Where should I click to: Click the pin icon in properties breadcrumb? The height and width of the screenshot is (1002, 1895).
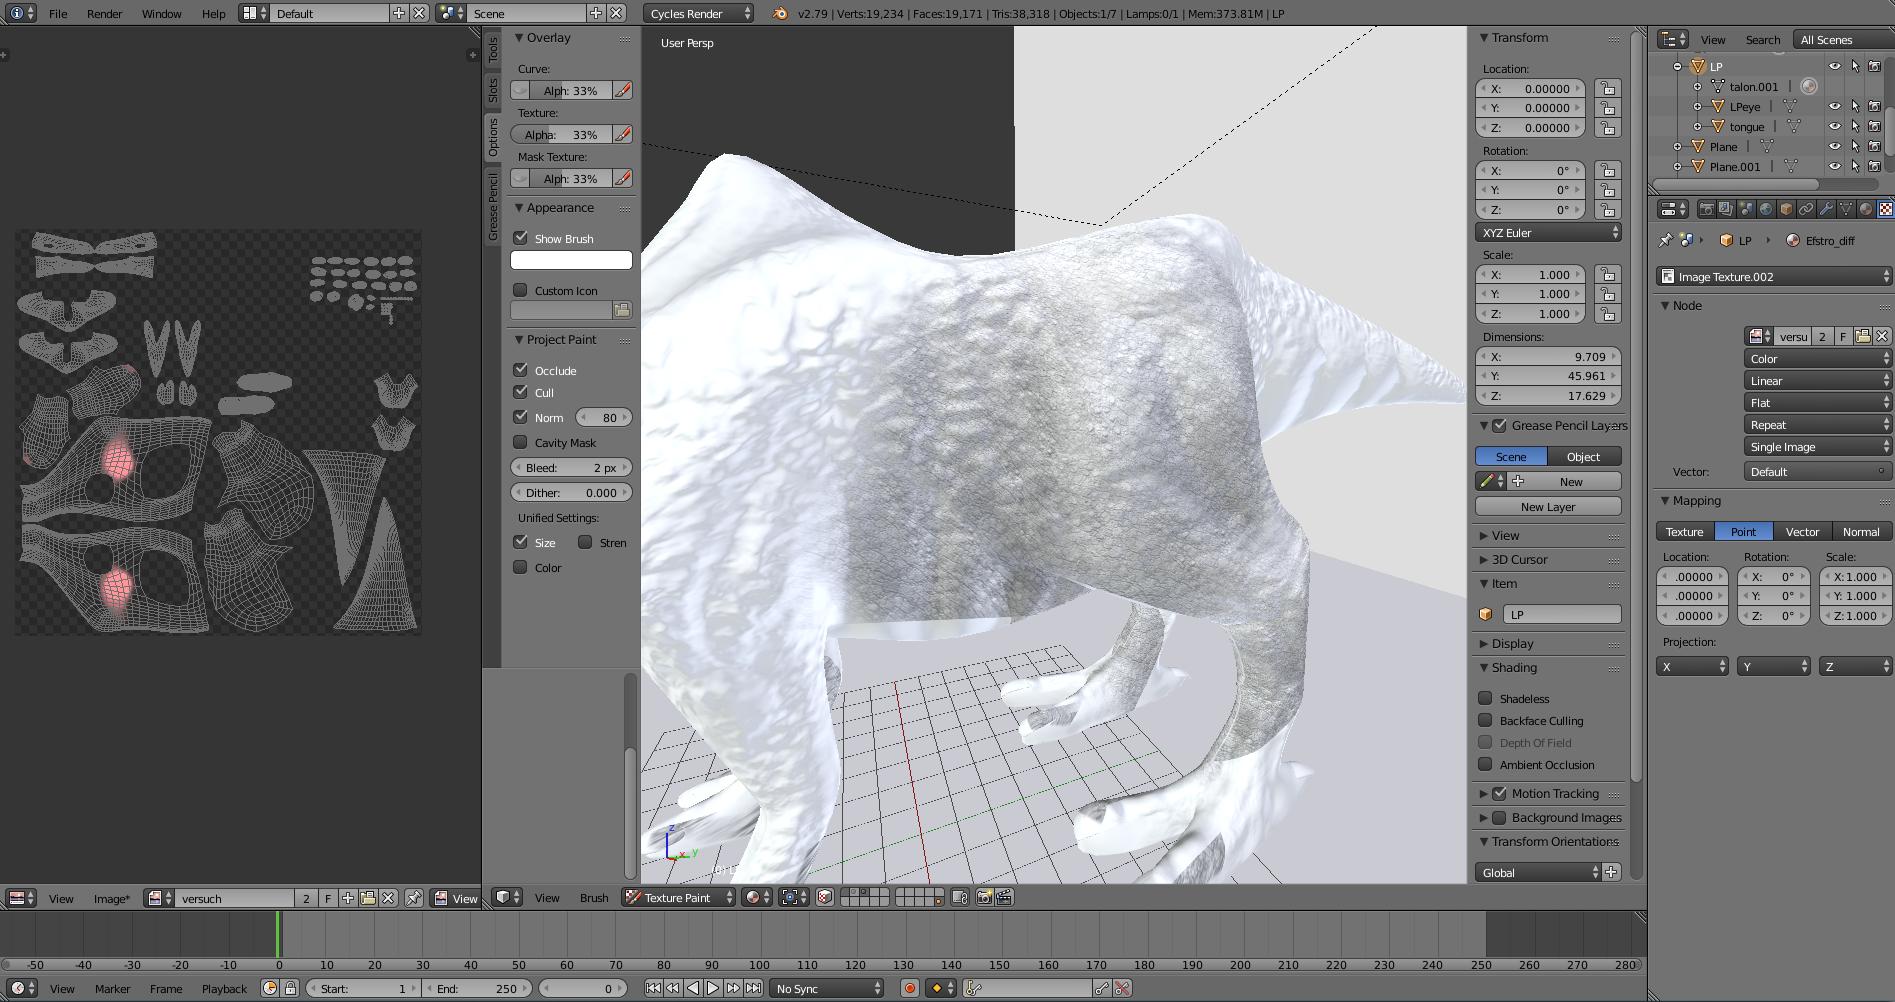pos(1665,240)
